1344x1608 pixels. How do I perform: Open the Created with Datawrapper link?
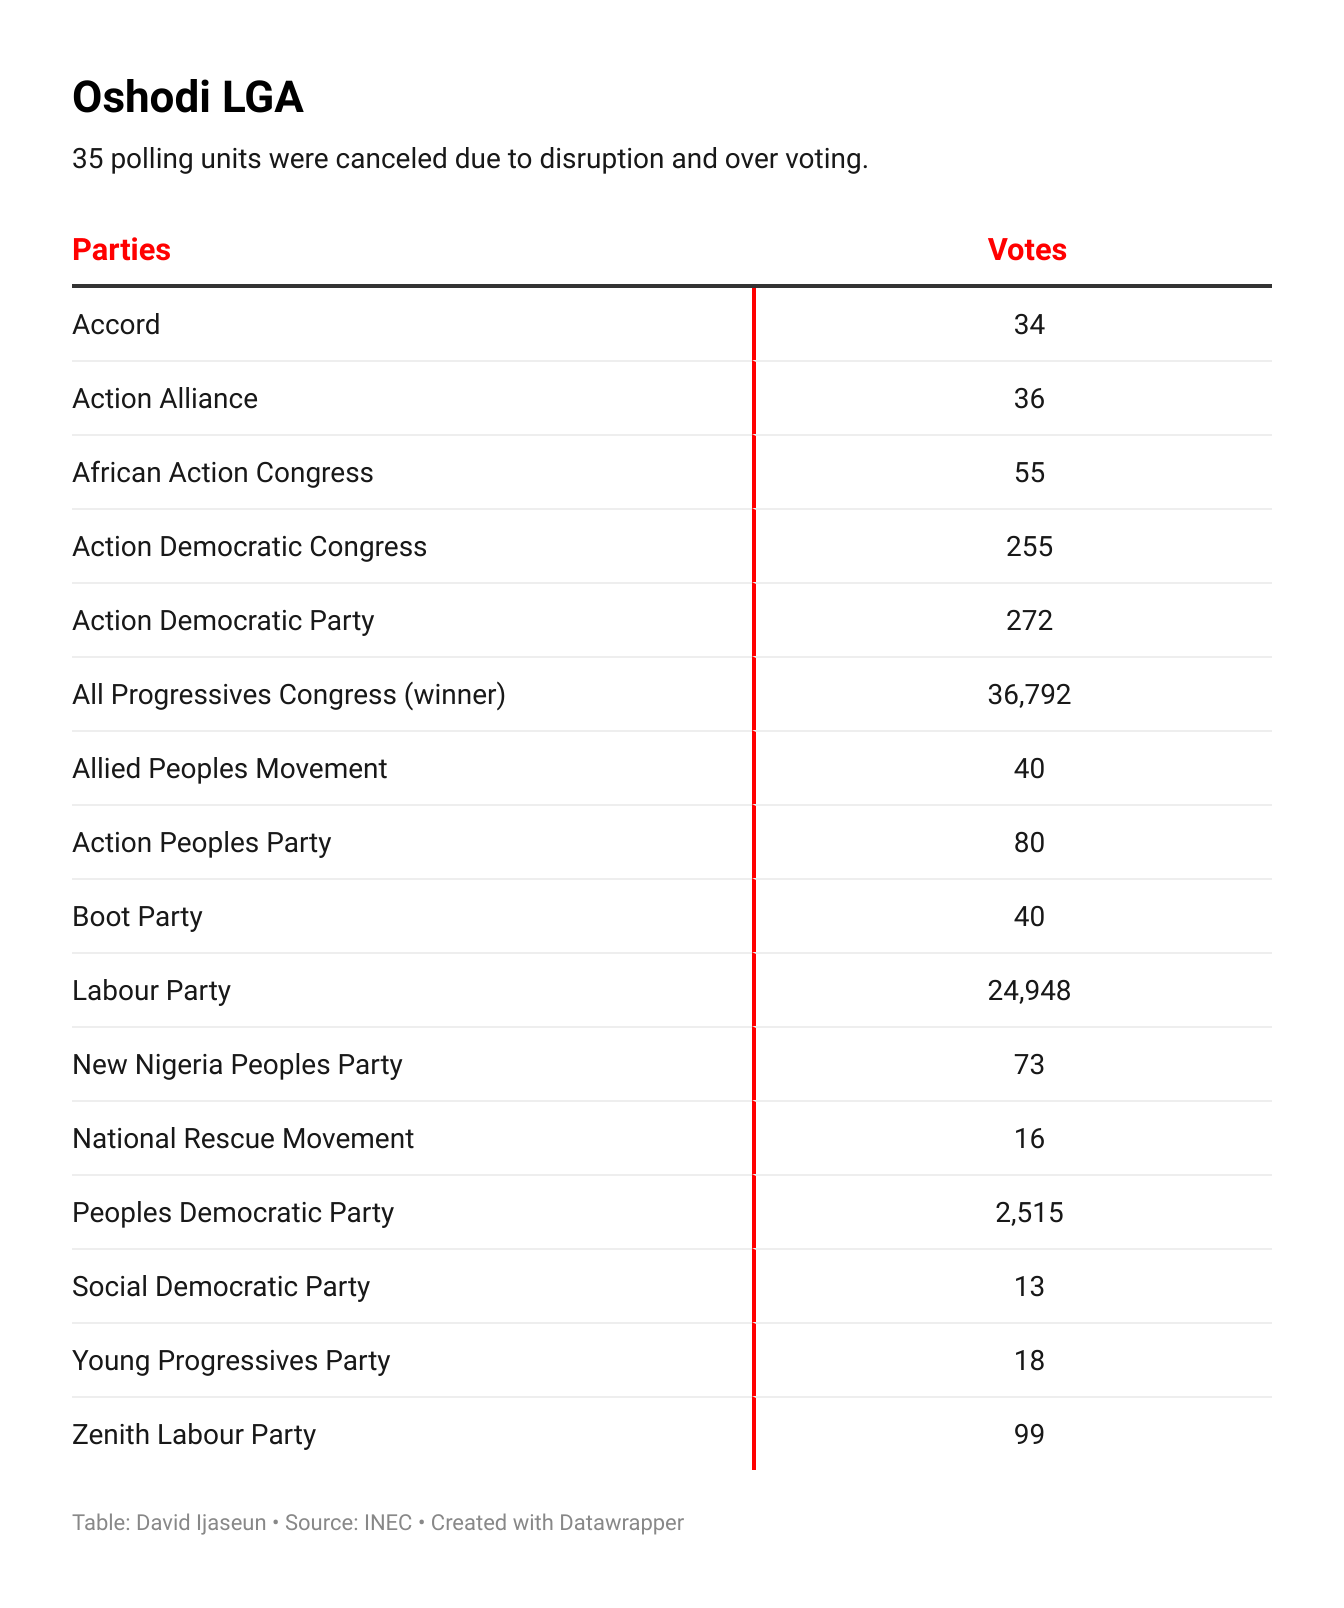(557, 1522)
